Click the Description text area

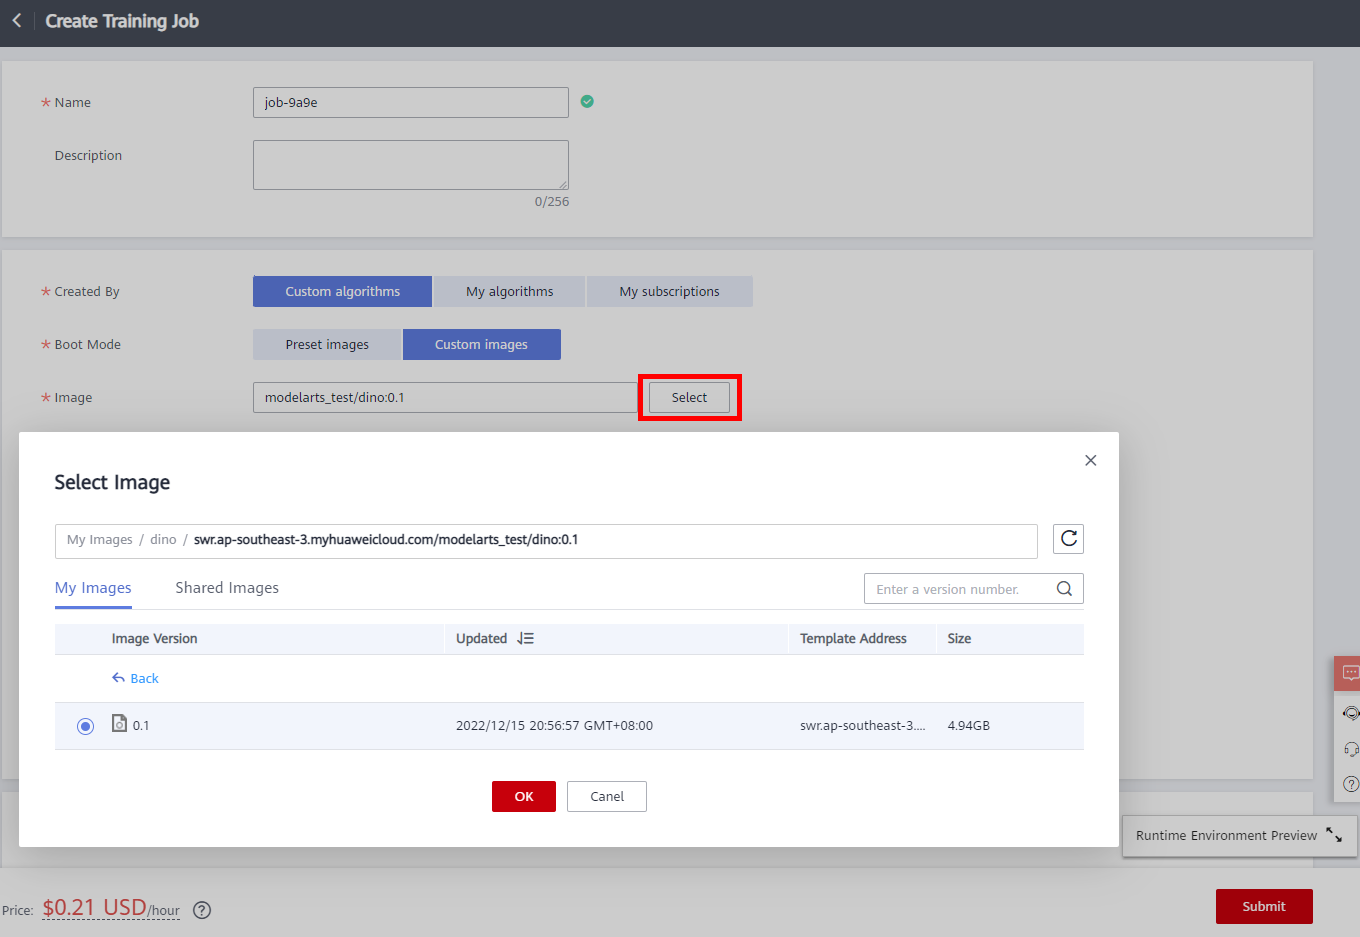pos(410,165)
